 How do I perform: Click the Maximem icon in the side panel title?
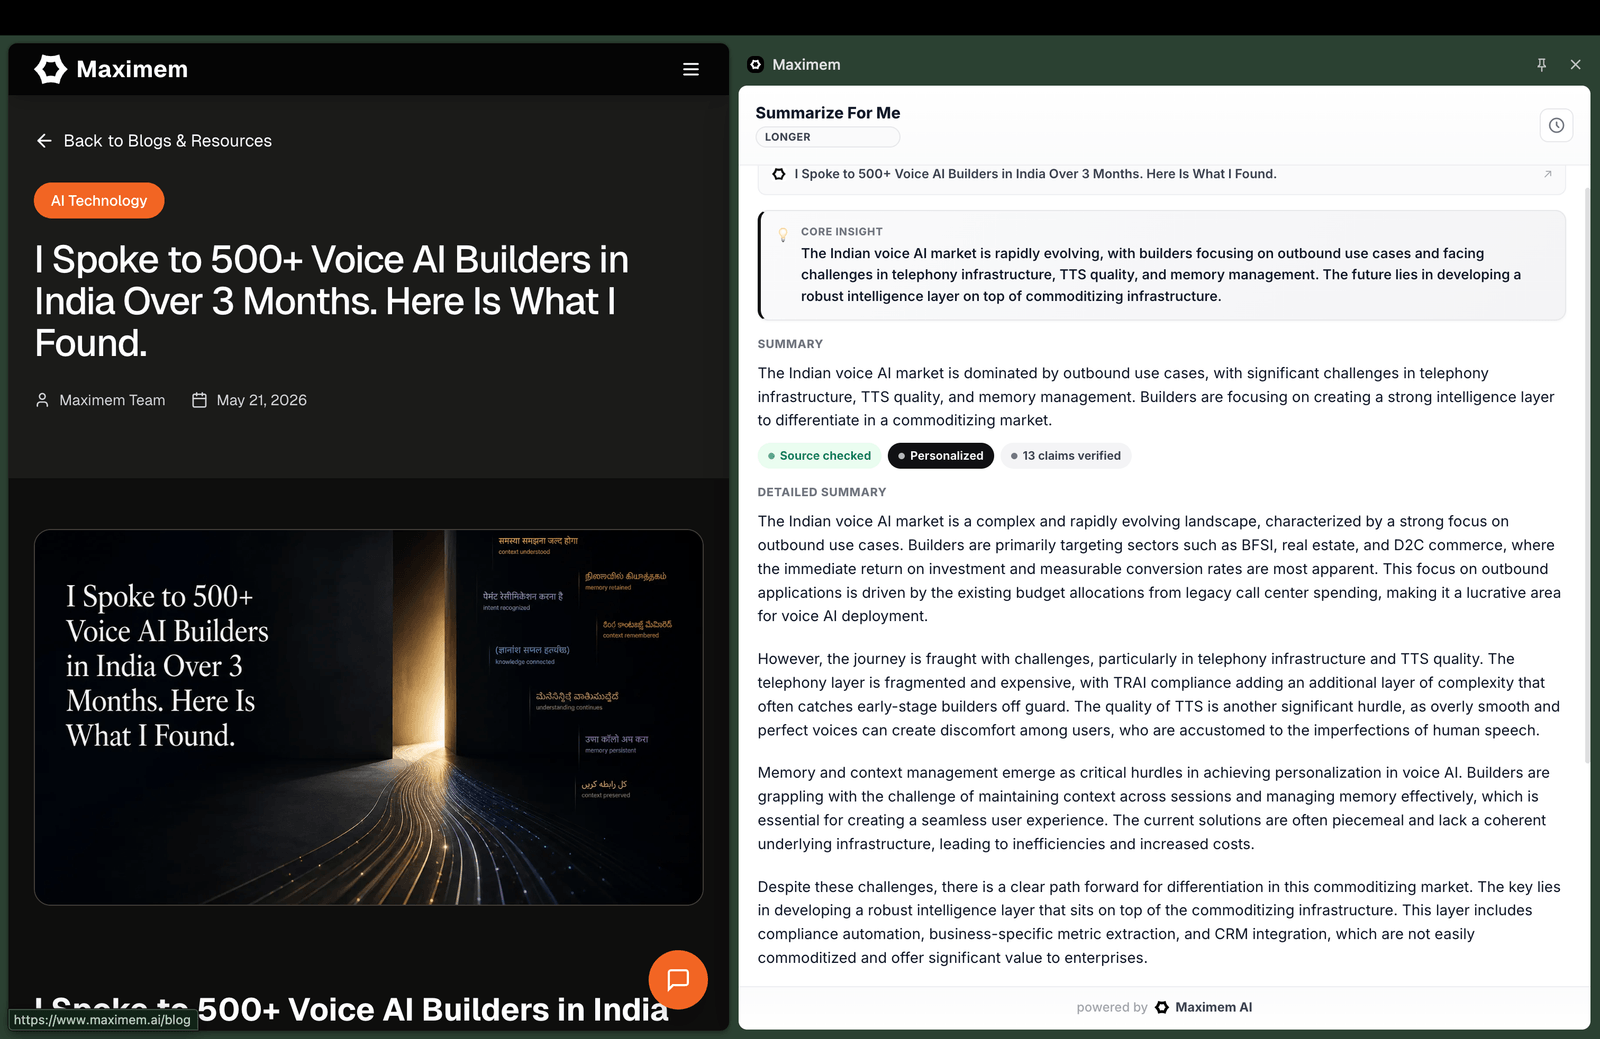coord(755,64)
